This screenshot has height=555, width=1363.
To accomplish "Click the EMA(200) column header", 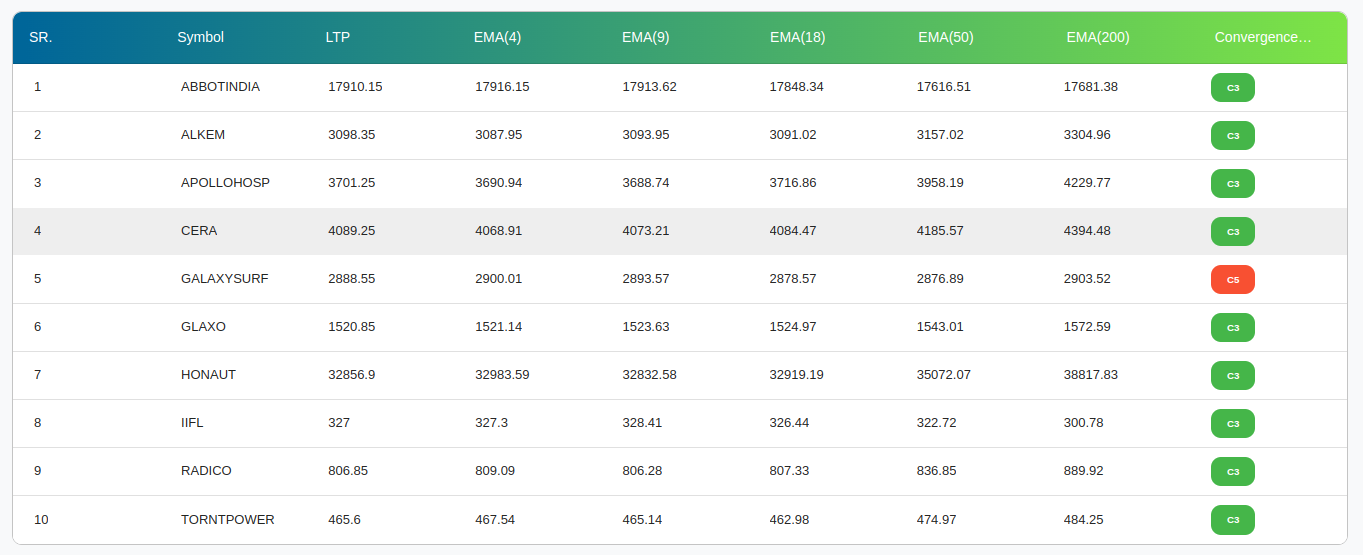I will pyautogui.click(x=1098, y=37).
